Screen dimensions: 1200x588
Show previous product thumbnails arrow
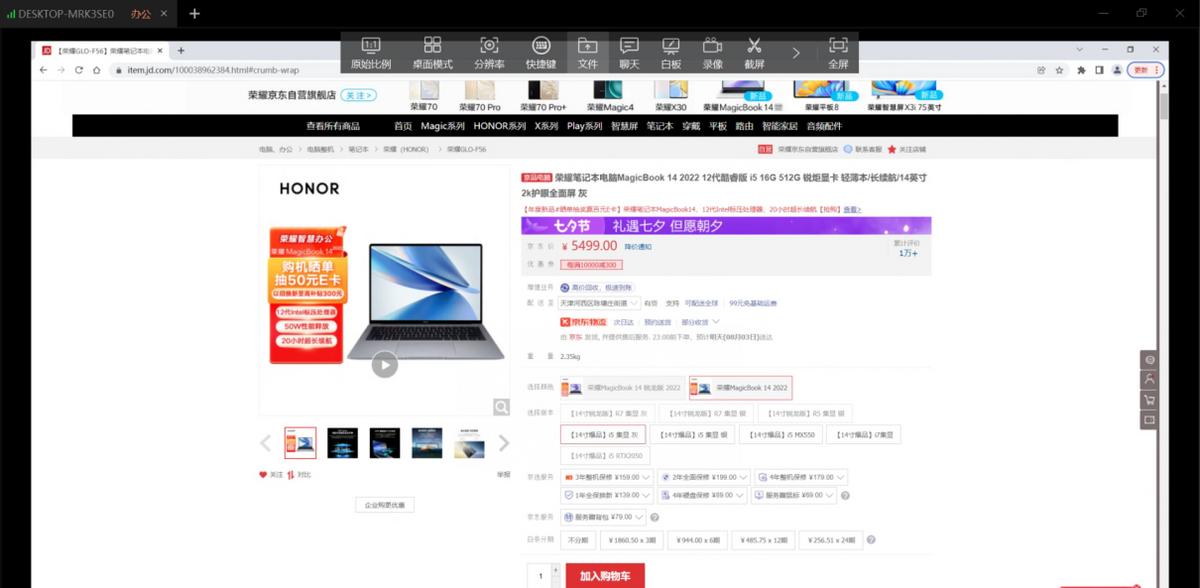[x=265, y=443]
